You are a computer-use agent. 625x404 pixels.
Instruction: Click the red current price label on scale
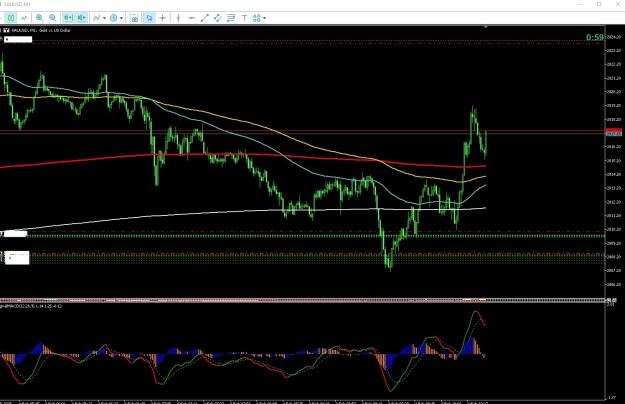614,130
